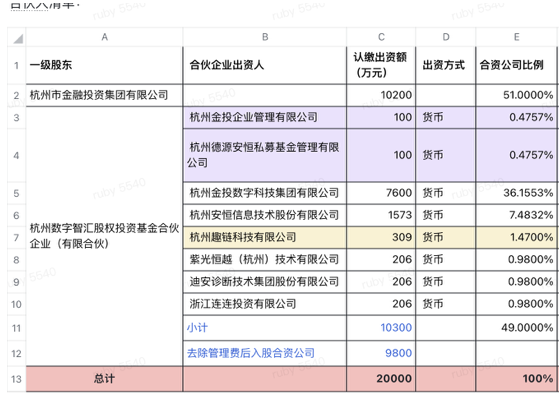Select the 总计 cell in red row

point(104,379)
